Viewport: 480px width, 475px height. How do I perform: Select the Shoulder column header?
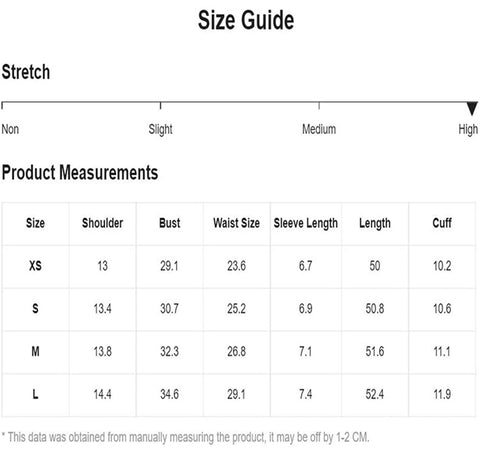click(x=102, y=223)
